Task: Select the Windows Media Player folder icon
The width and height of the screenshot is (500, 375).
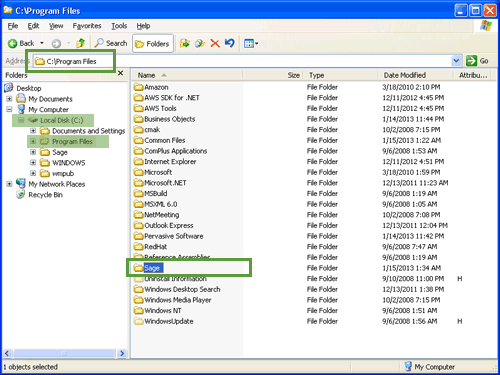Action: (138, 300)
